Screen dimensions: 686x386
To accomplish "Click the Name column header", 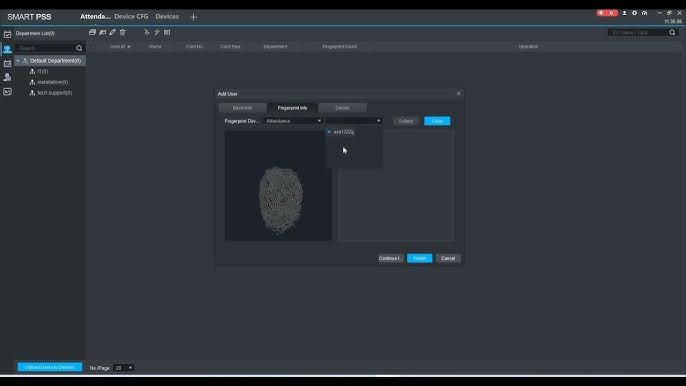I will [155, 46].
